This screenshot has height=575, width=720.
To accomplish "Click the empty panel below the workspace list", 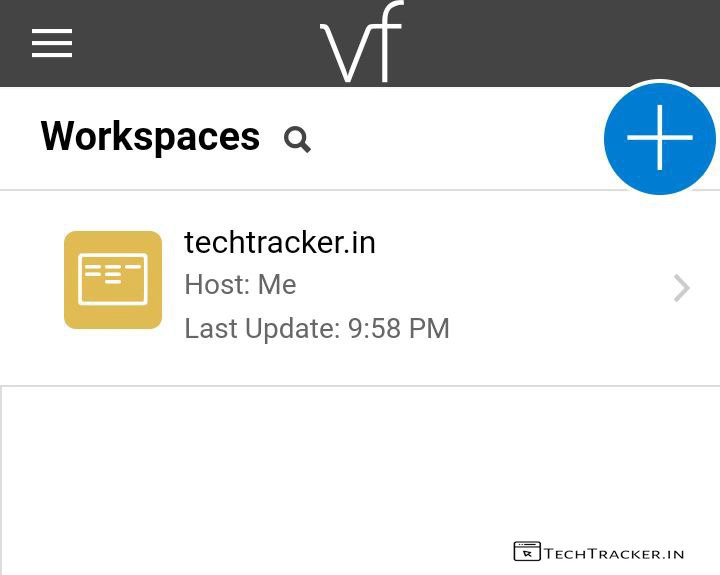I will point(300,470).
